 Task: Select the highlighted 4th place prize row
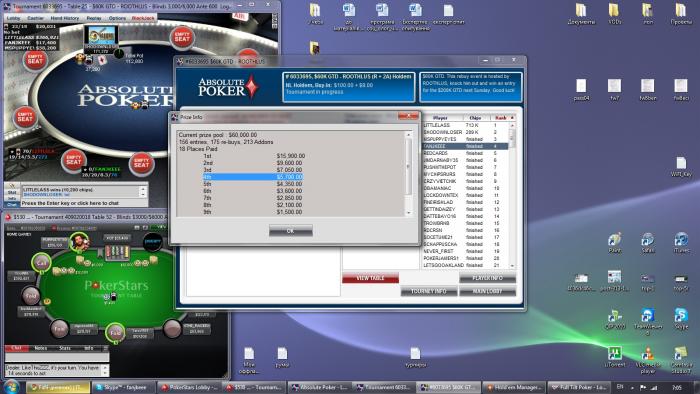[254, 177]
